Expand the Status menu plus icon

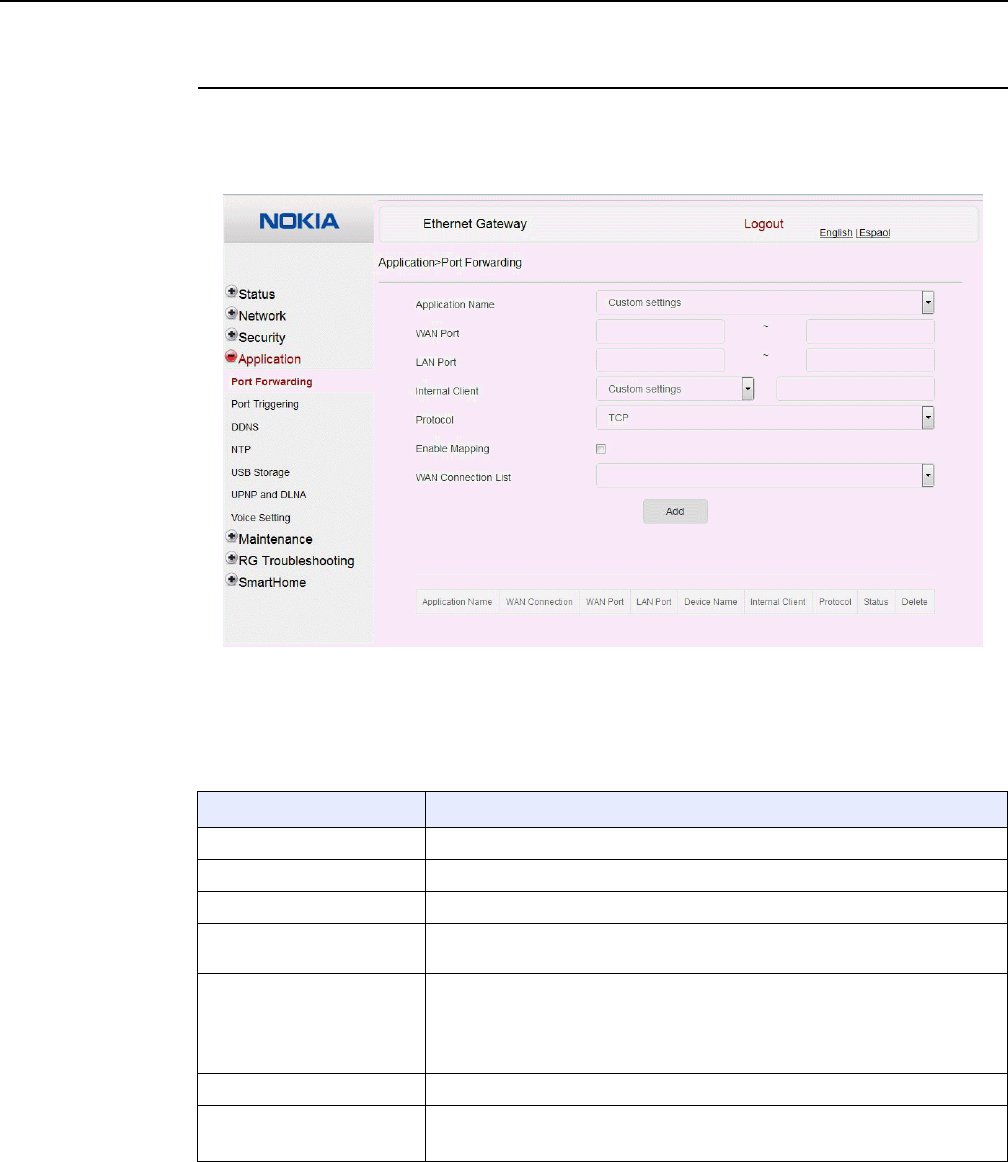tap(231, 292)
